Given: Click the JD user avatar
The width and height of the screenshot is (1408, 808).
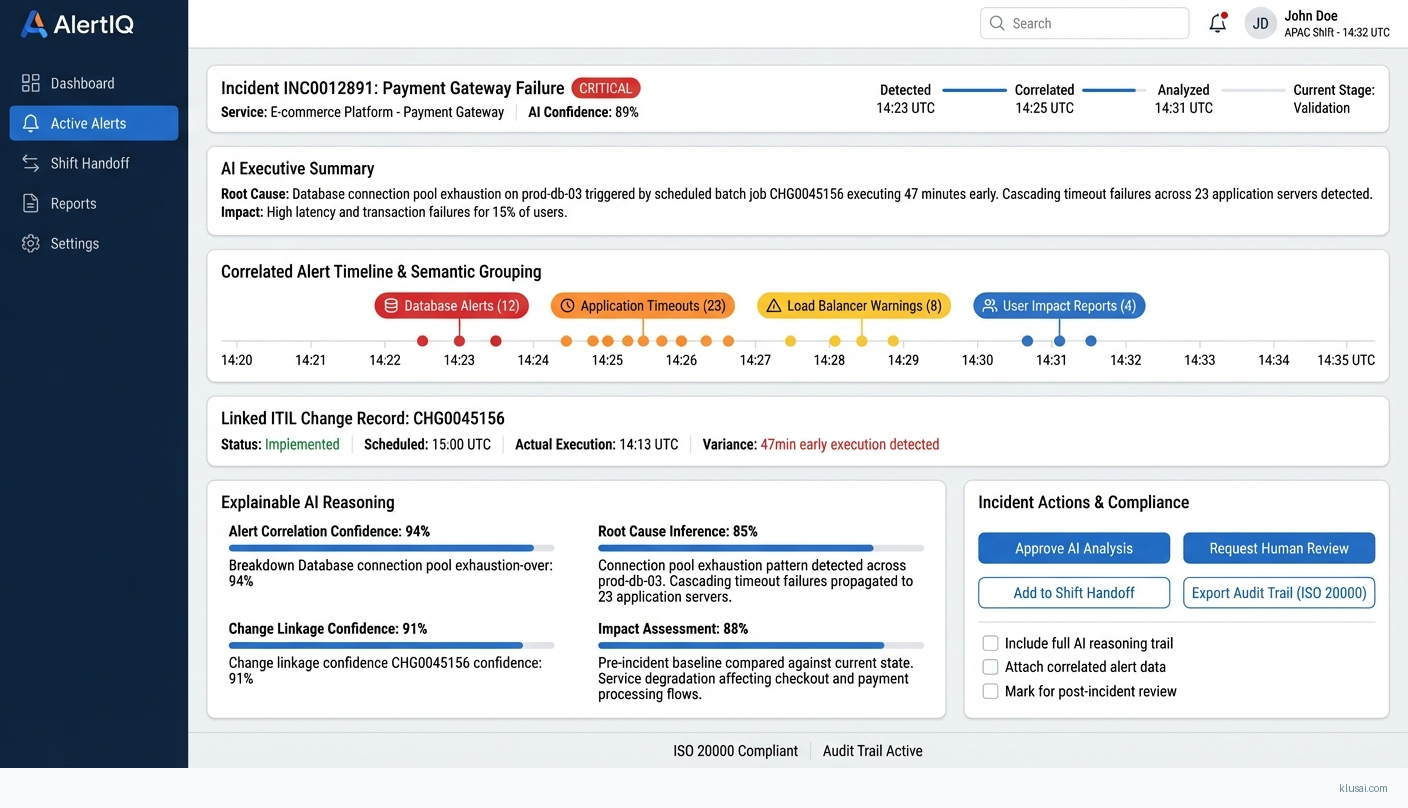Looking at the screenshot, I should click(1261, 24).
